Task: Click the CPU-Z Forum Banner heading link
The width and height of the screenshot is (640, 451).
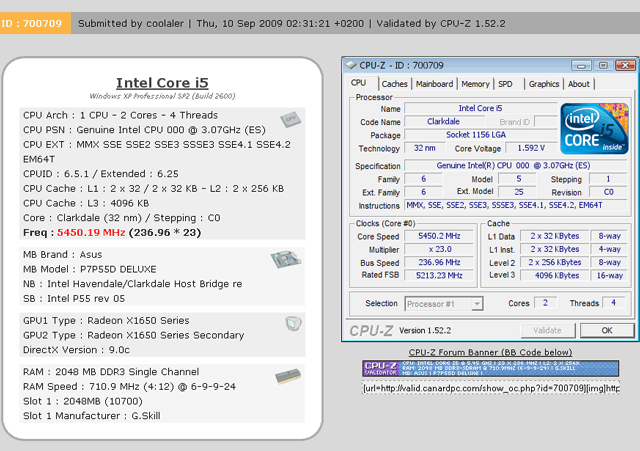Action: [x=490, y=352]
